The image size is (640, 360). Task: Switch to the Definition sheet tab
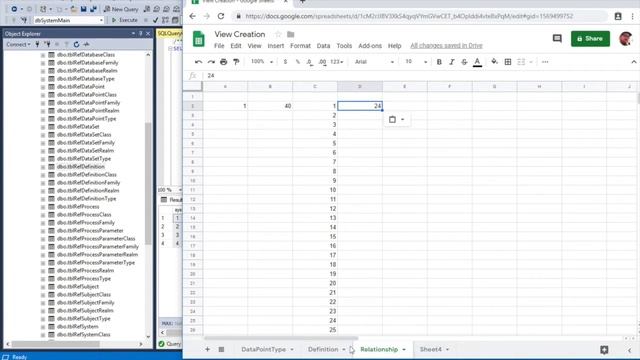323,349
